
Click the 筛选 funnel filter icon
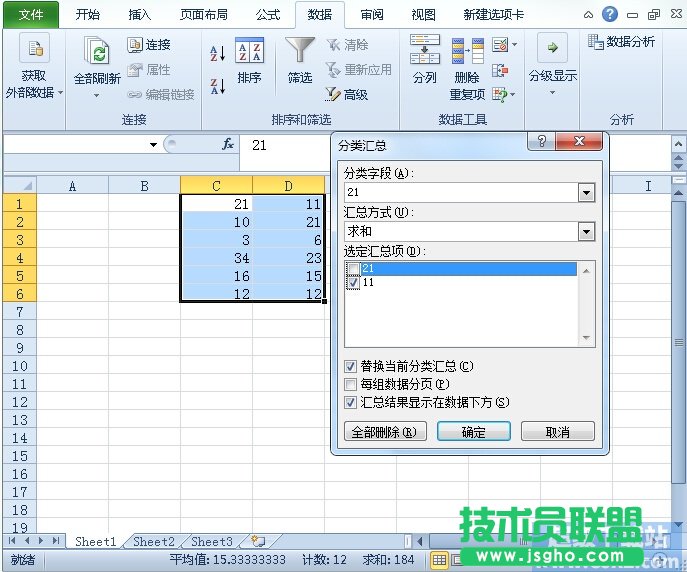[299, 52]
